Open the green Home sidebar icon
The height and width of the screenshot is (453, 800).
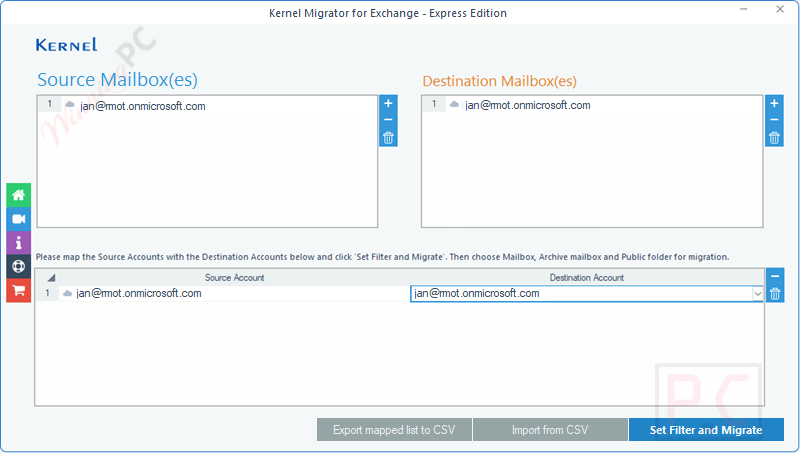click(x=18, y=195)
